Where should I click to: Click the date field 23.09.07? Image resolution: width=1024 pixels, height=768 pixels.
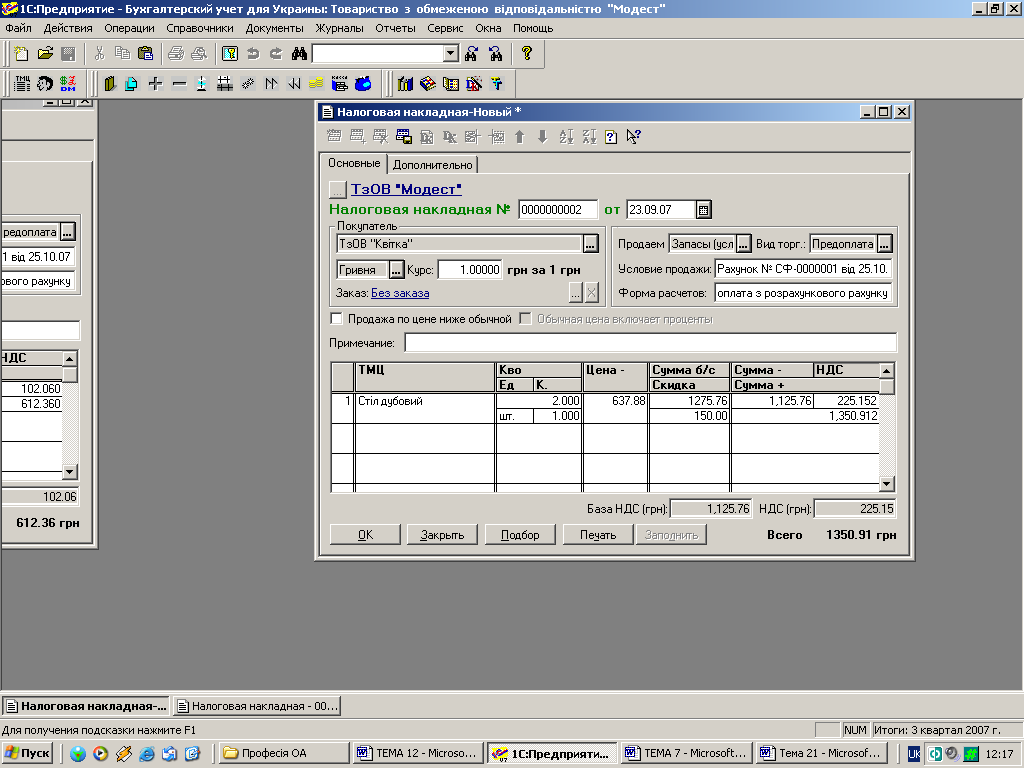660,210
